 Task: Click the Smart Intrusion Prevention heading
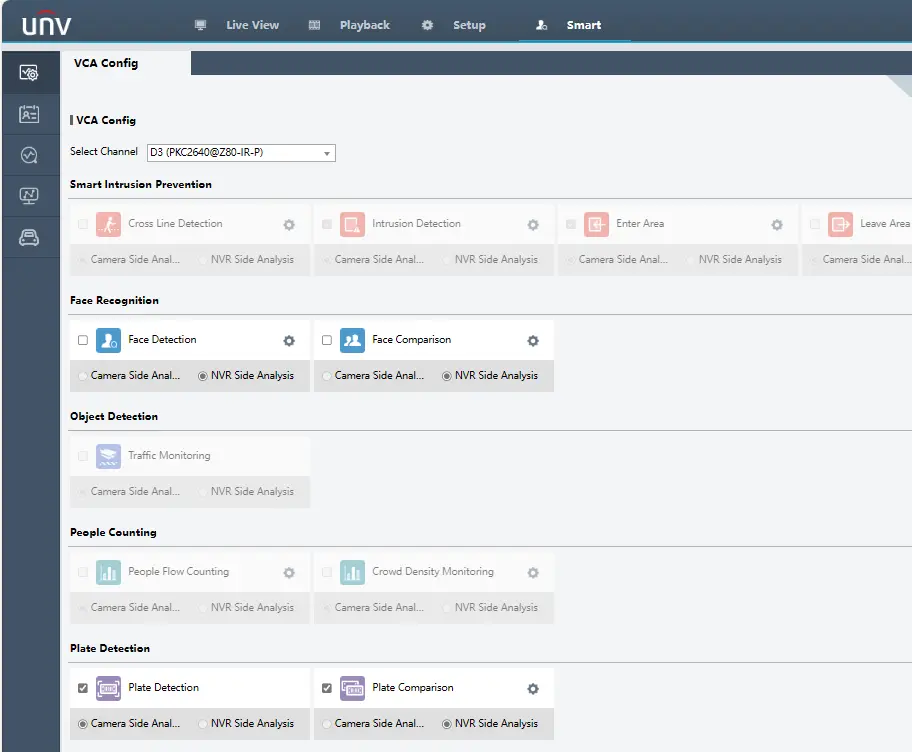click(x=141, y=184)
